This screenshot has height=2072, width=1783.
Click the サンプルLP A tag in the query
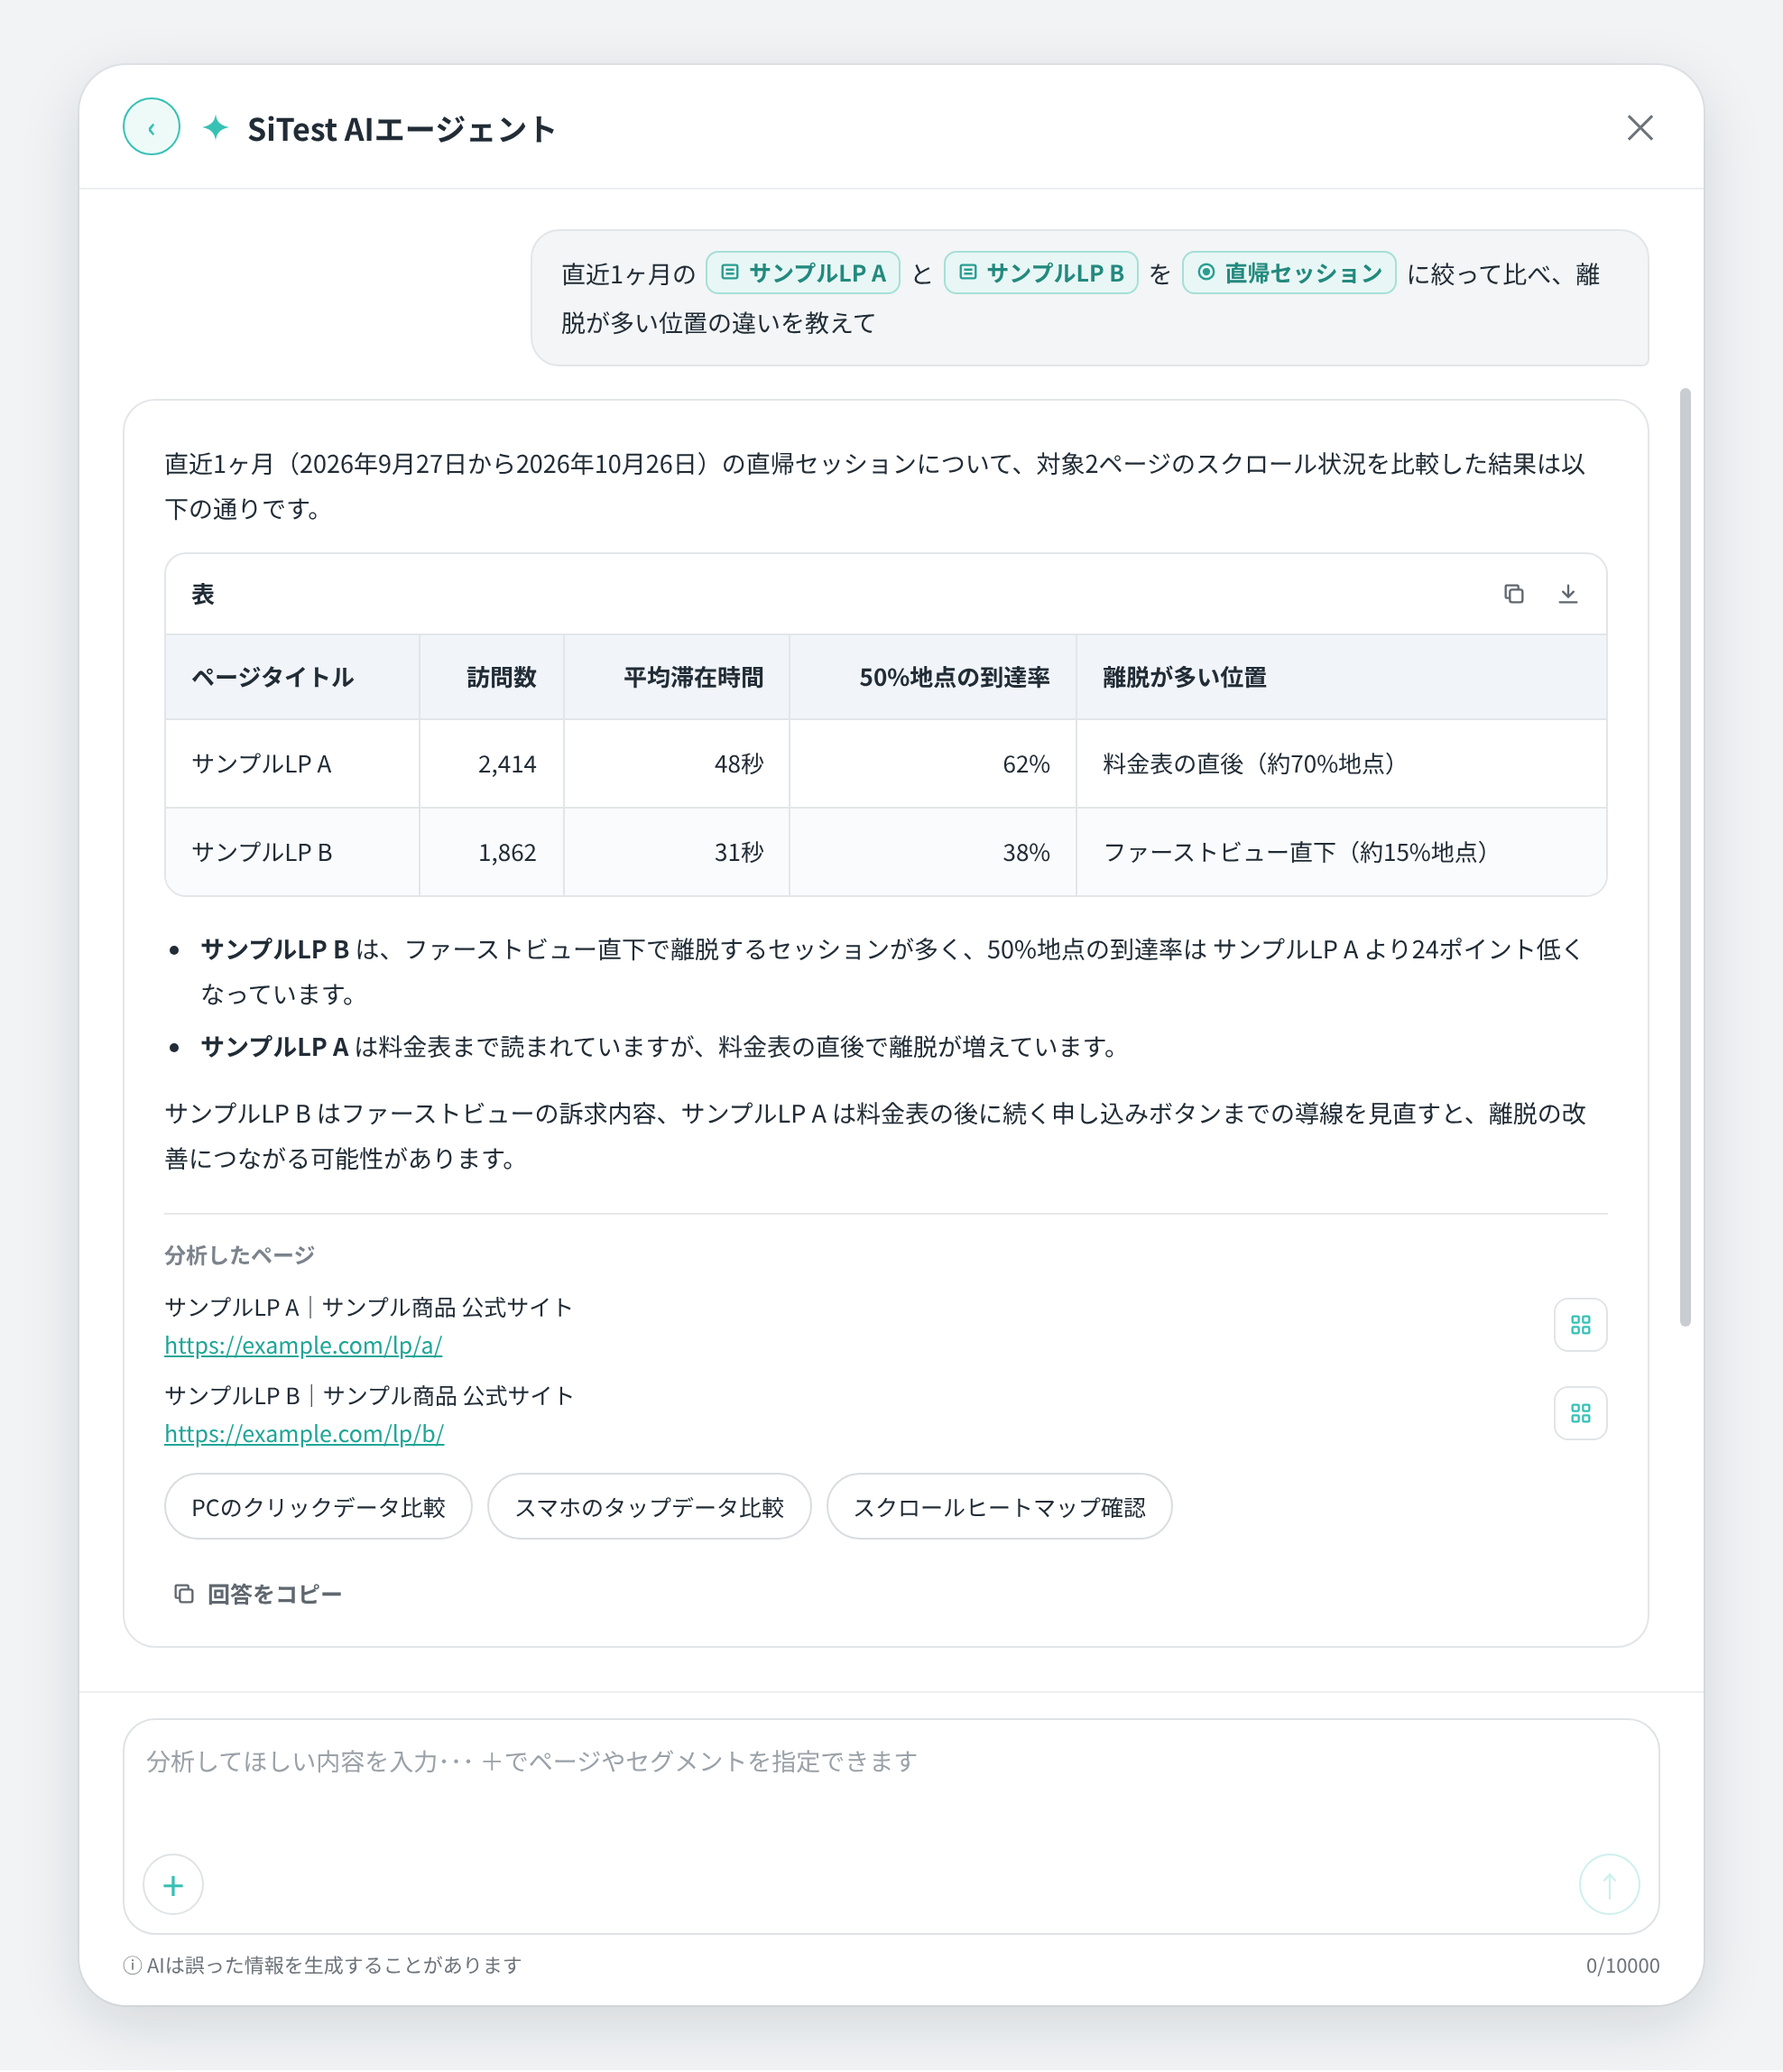tap(803, 273)
